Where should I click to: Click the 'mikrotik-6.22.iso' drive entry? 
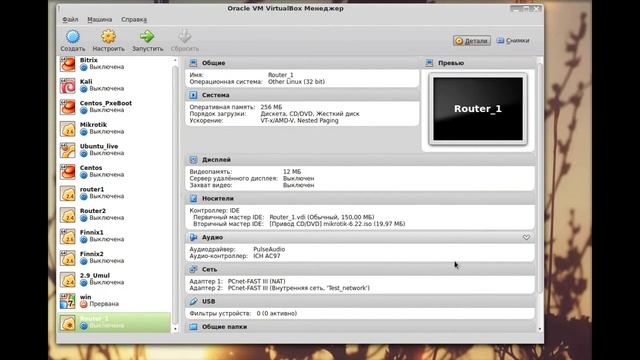point(337,224)
